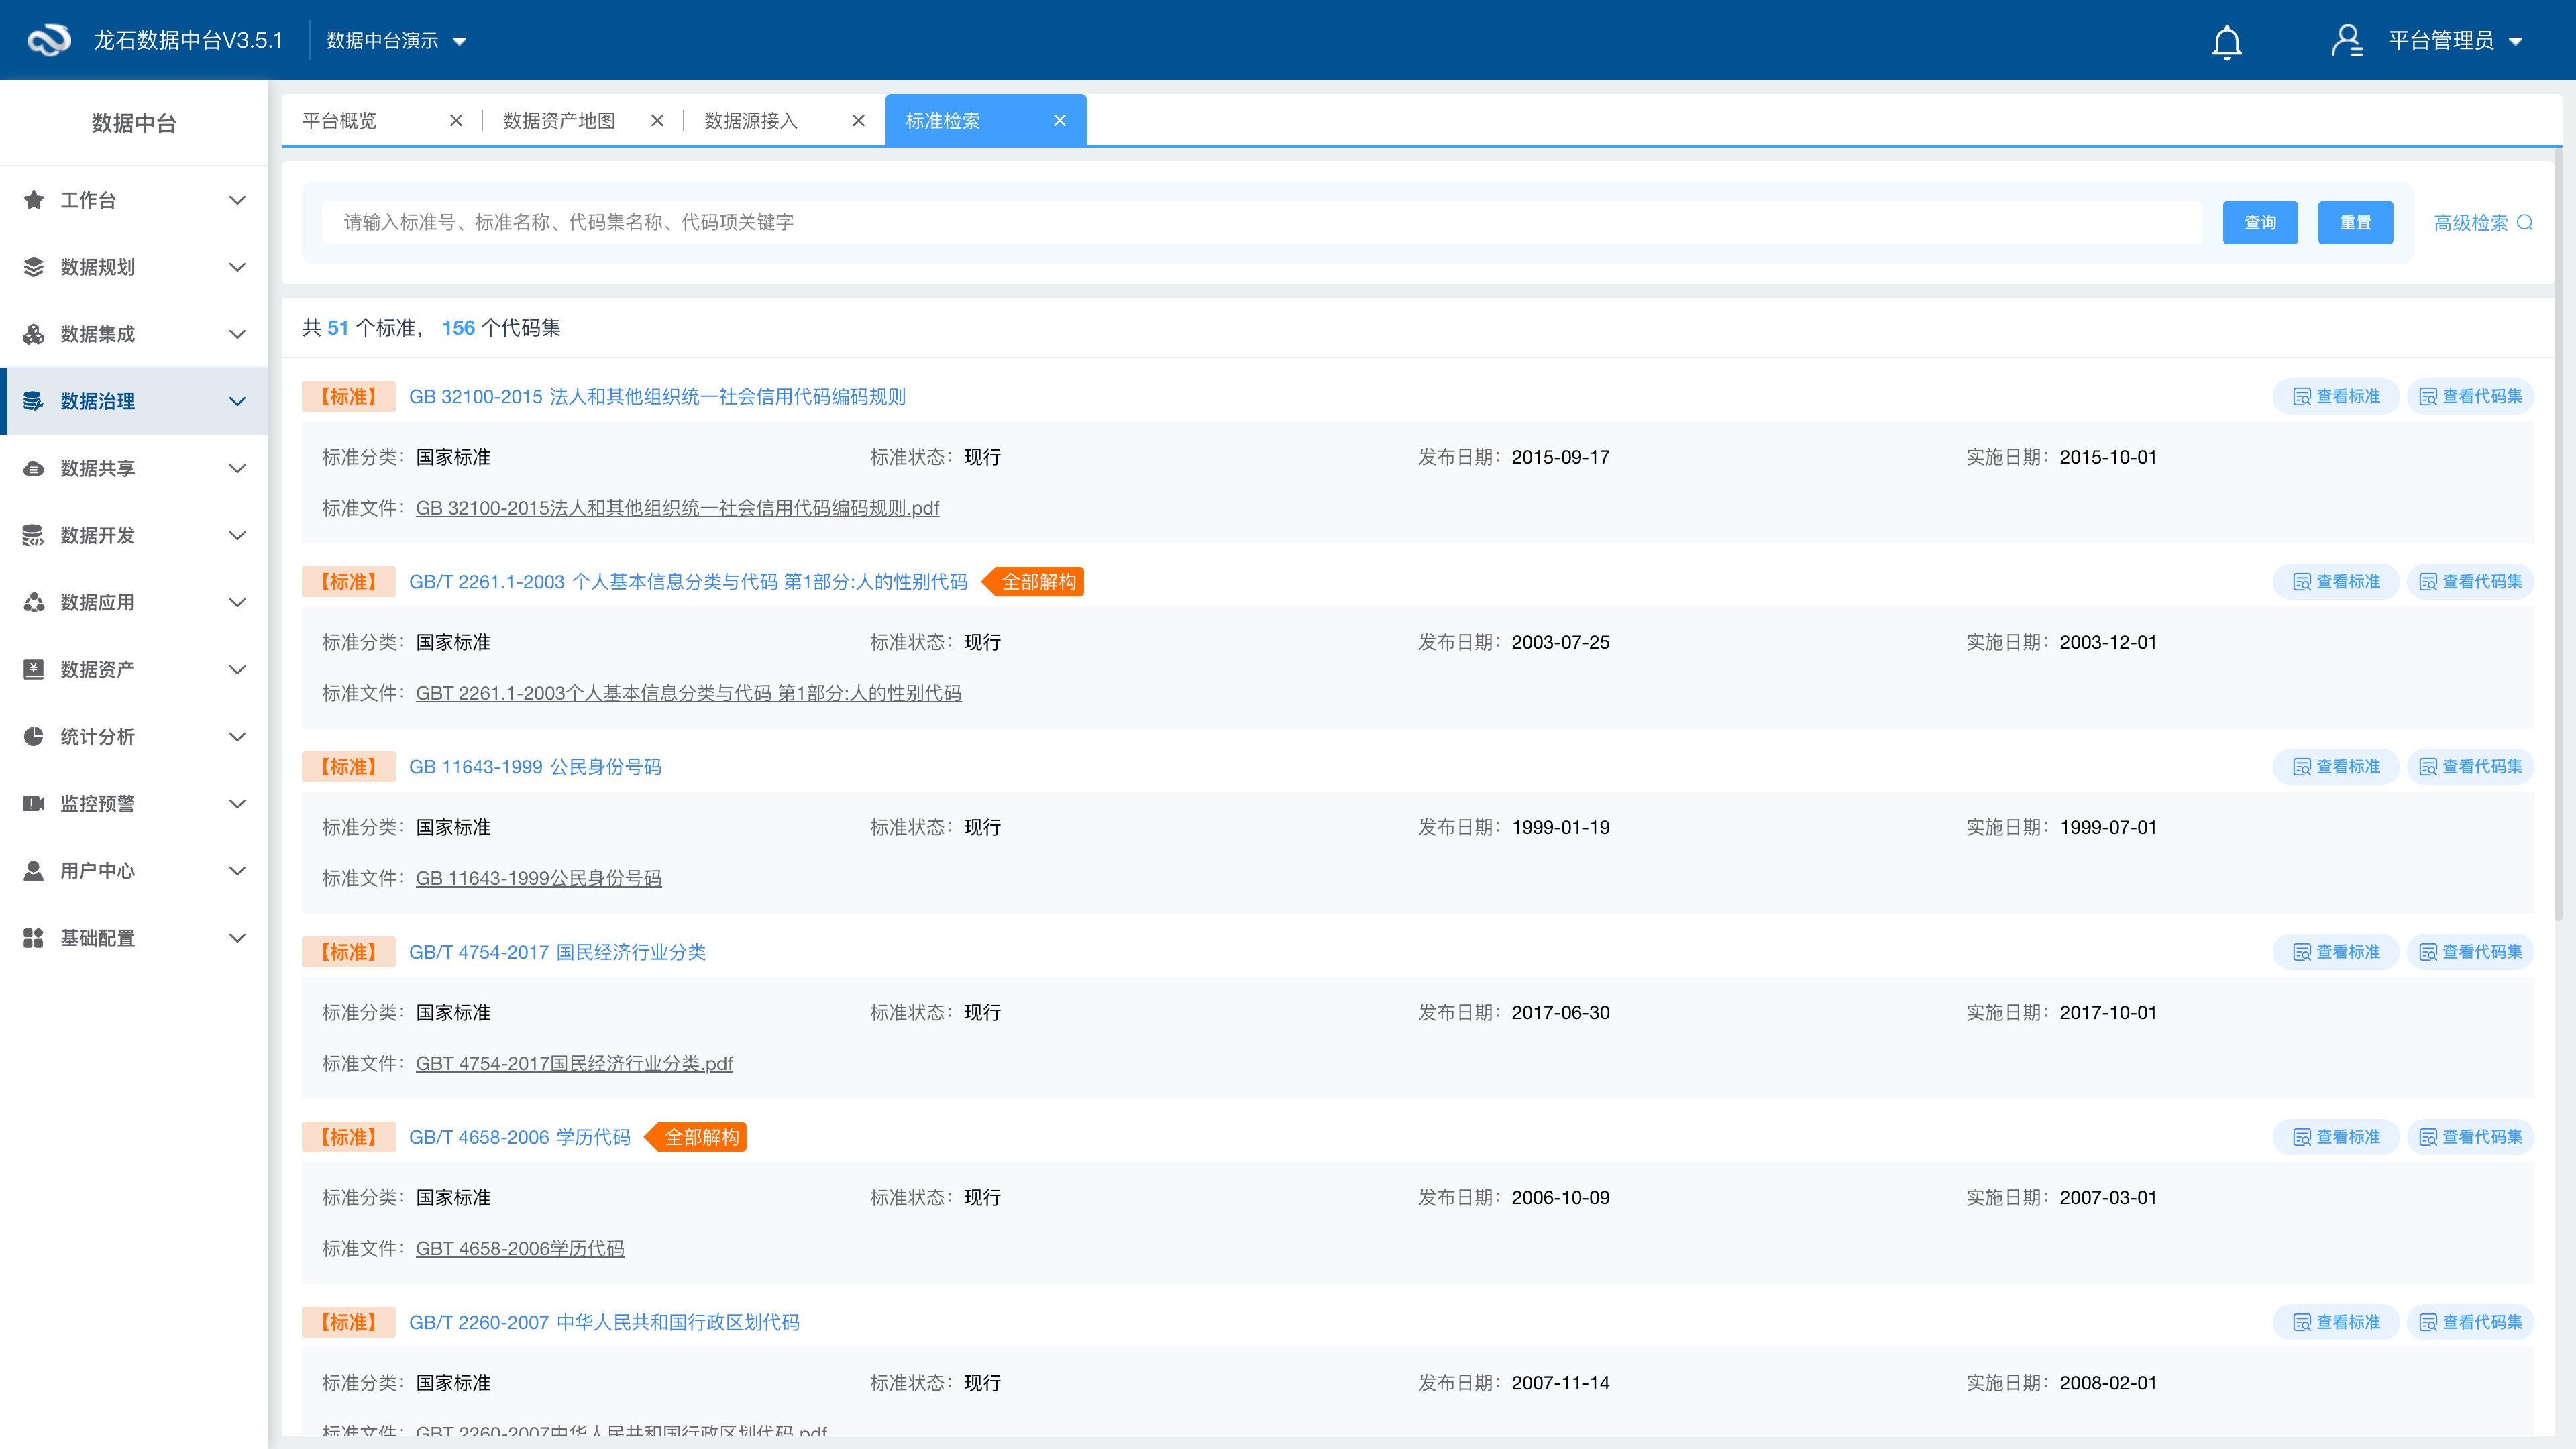Click the Longshi data platform logo icon
The width and height of the screenshot is (2576, 1449).
click(49, 40)
